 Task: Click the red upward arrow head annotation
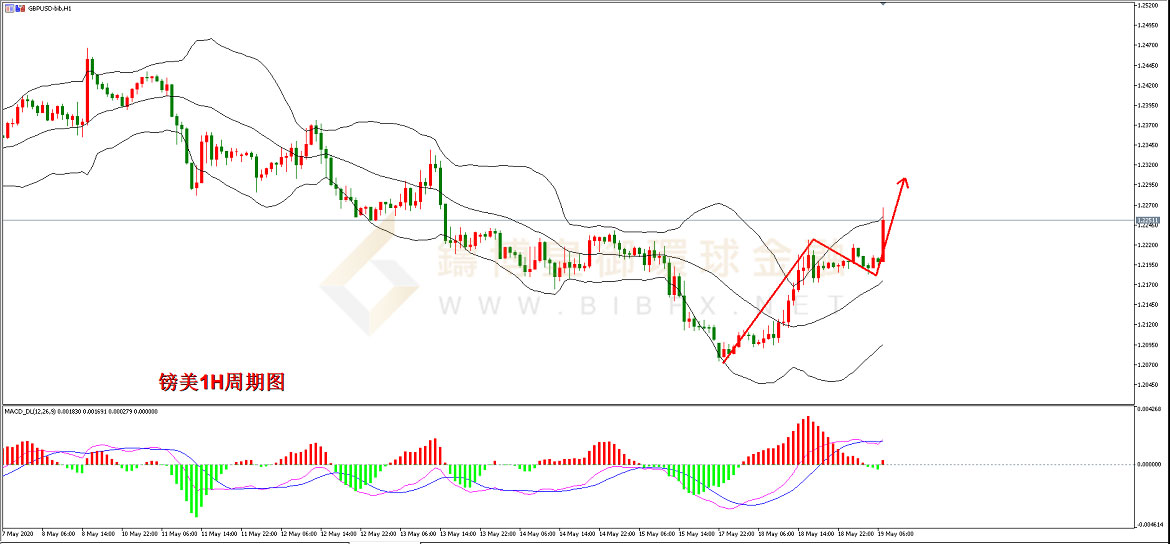pyautogui.click(x=903, y=181)
